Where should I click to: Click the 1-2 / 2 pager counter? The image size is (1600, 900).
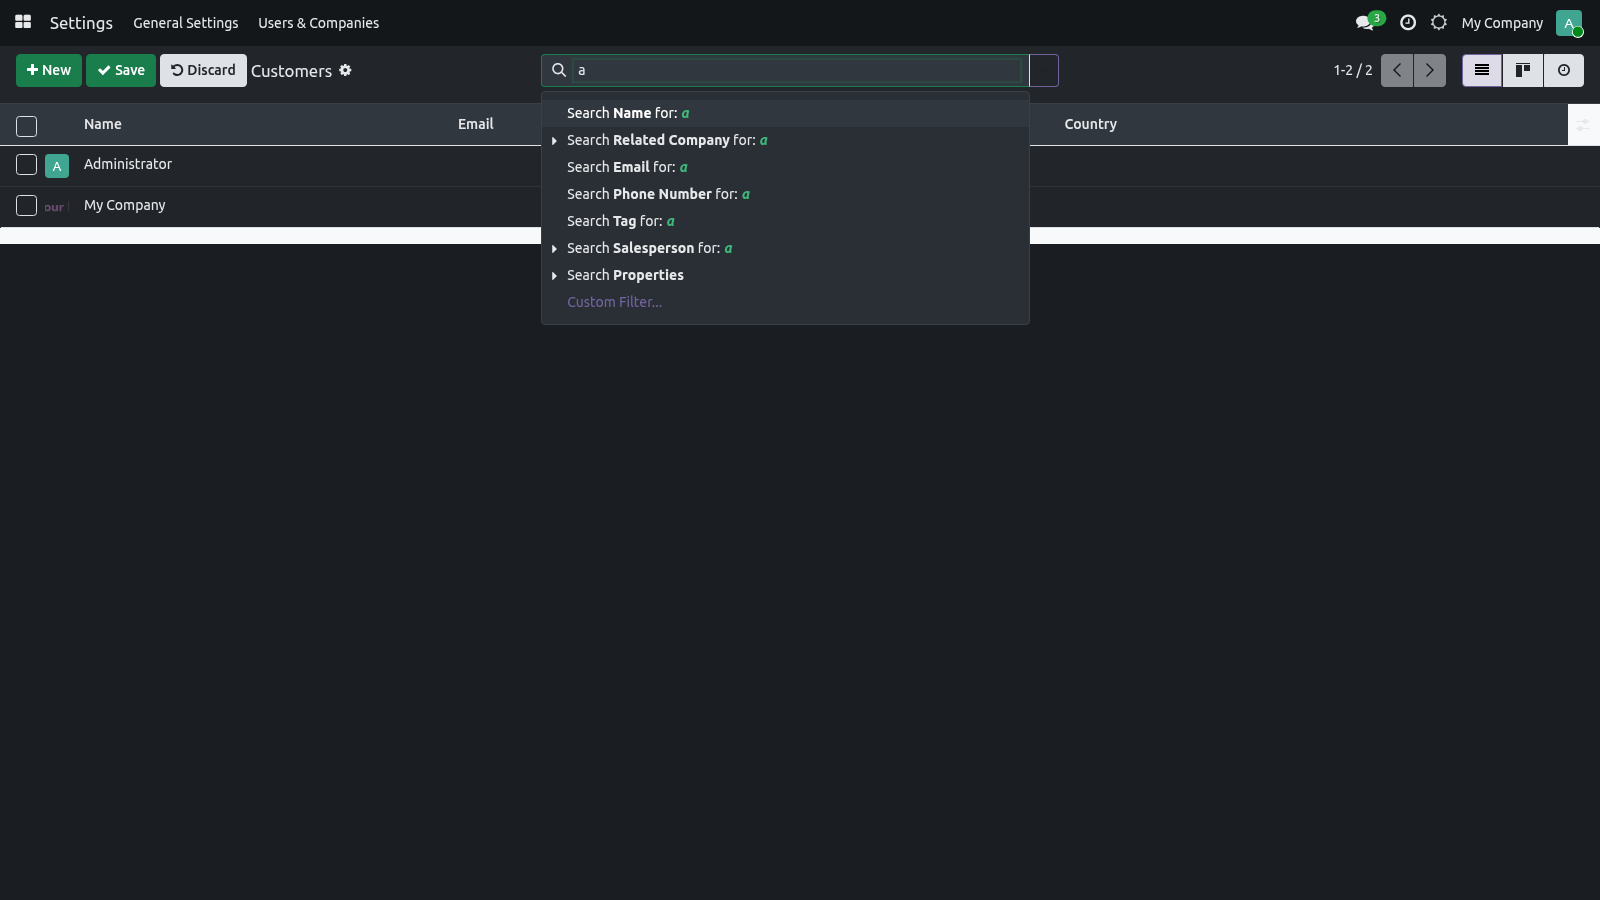pos(1353,70)
